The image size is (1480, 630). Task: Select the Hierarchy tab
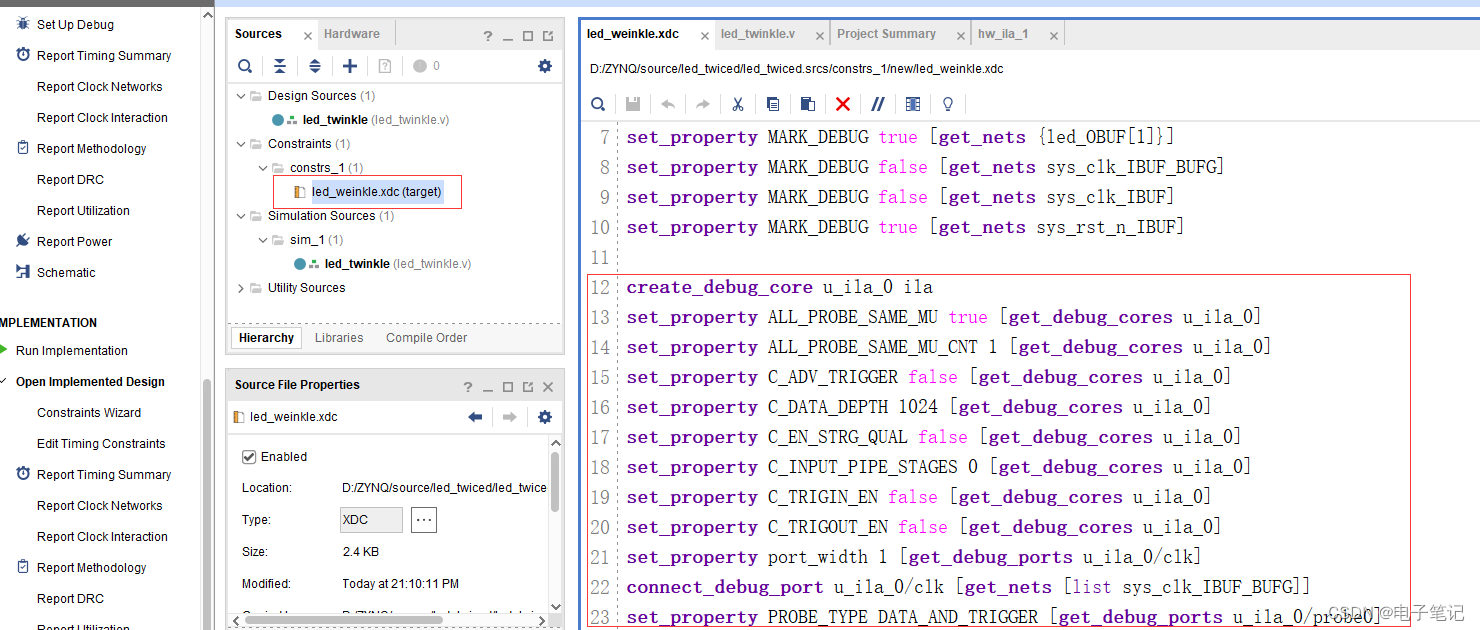(267, 338)
